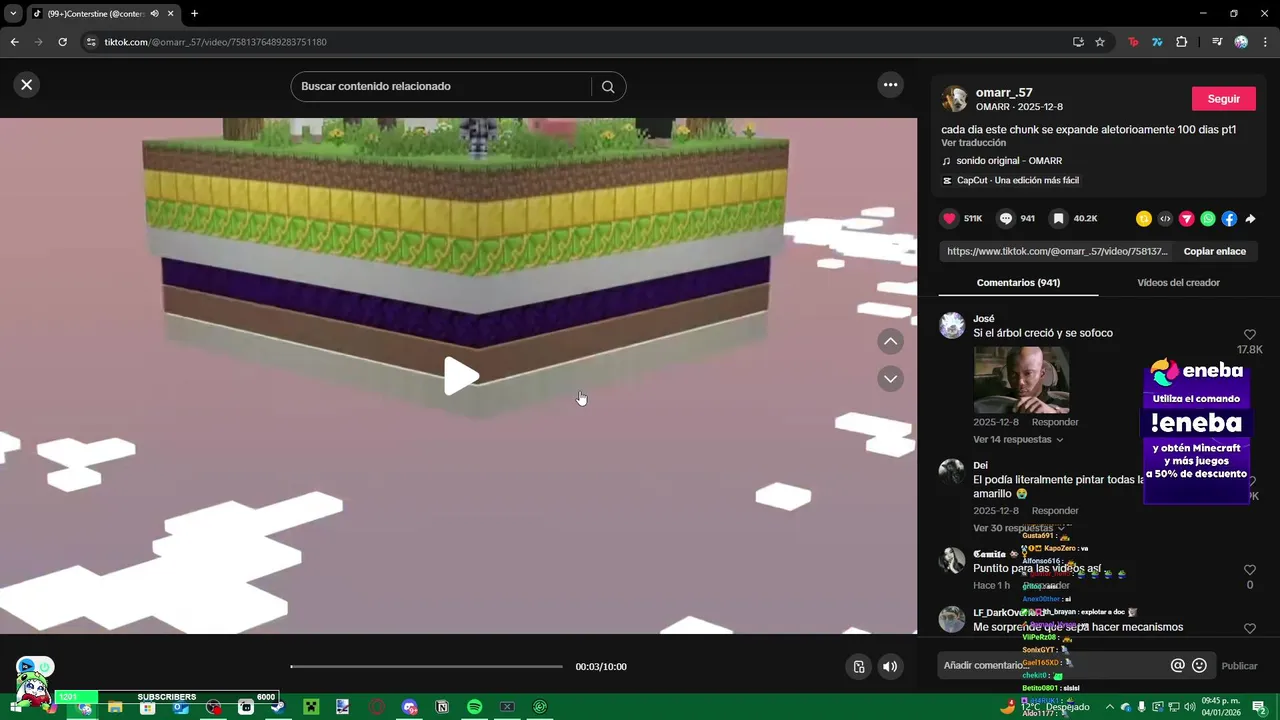Open the omarr_.57 username link
1280x720 pixels.
[1004, 92]
